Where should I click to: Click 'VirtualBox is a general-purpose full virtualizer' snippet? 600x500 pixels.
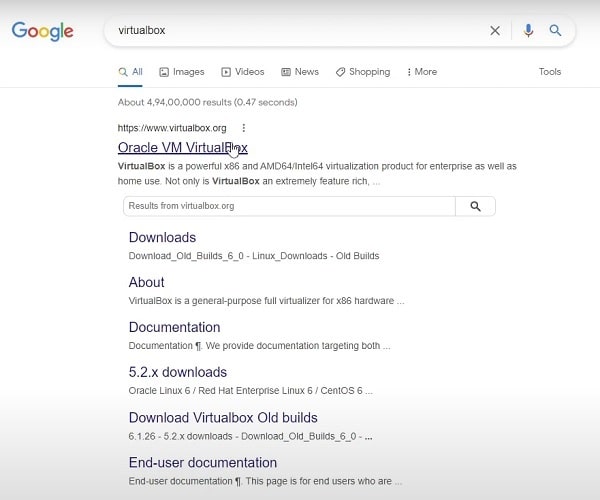266,301
